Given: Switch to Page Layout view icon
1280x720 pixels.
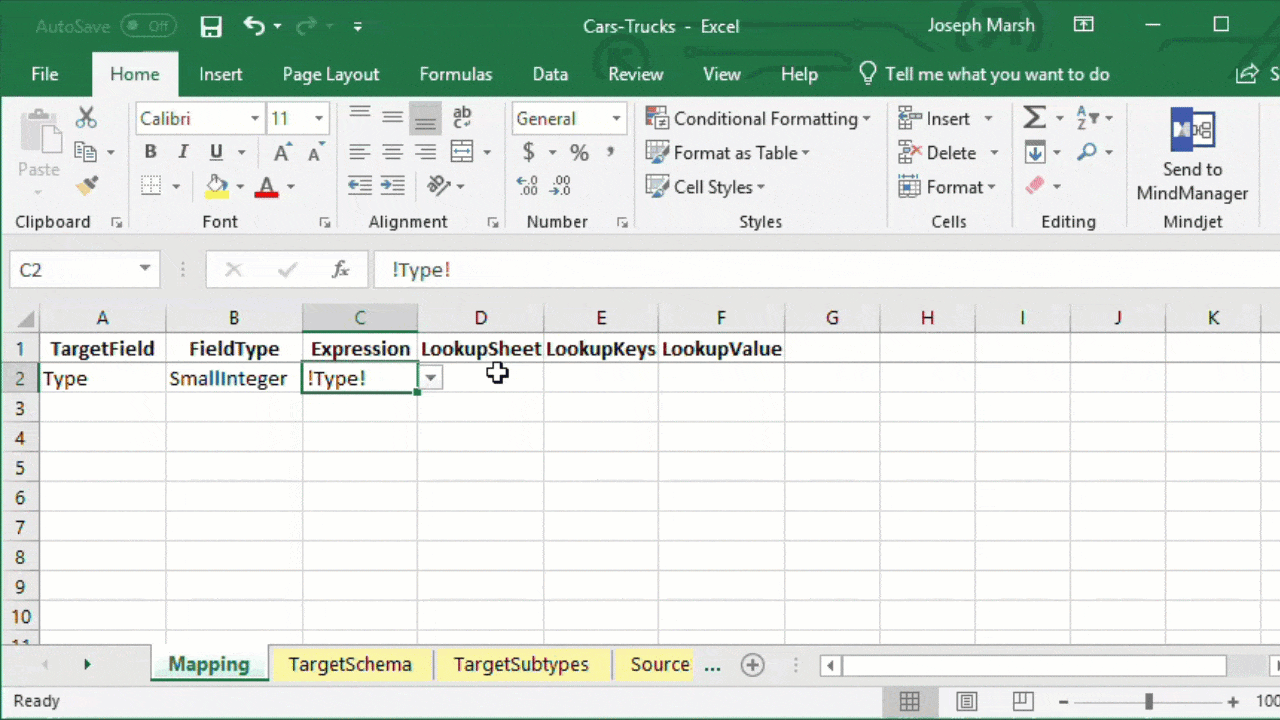Looking at the screenshot, I should (966, 701).
